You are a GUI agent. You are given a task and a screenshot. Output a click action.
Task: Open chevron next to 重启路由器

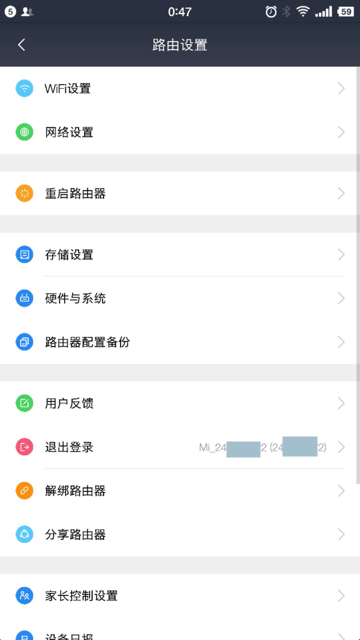point(341,193)
